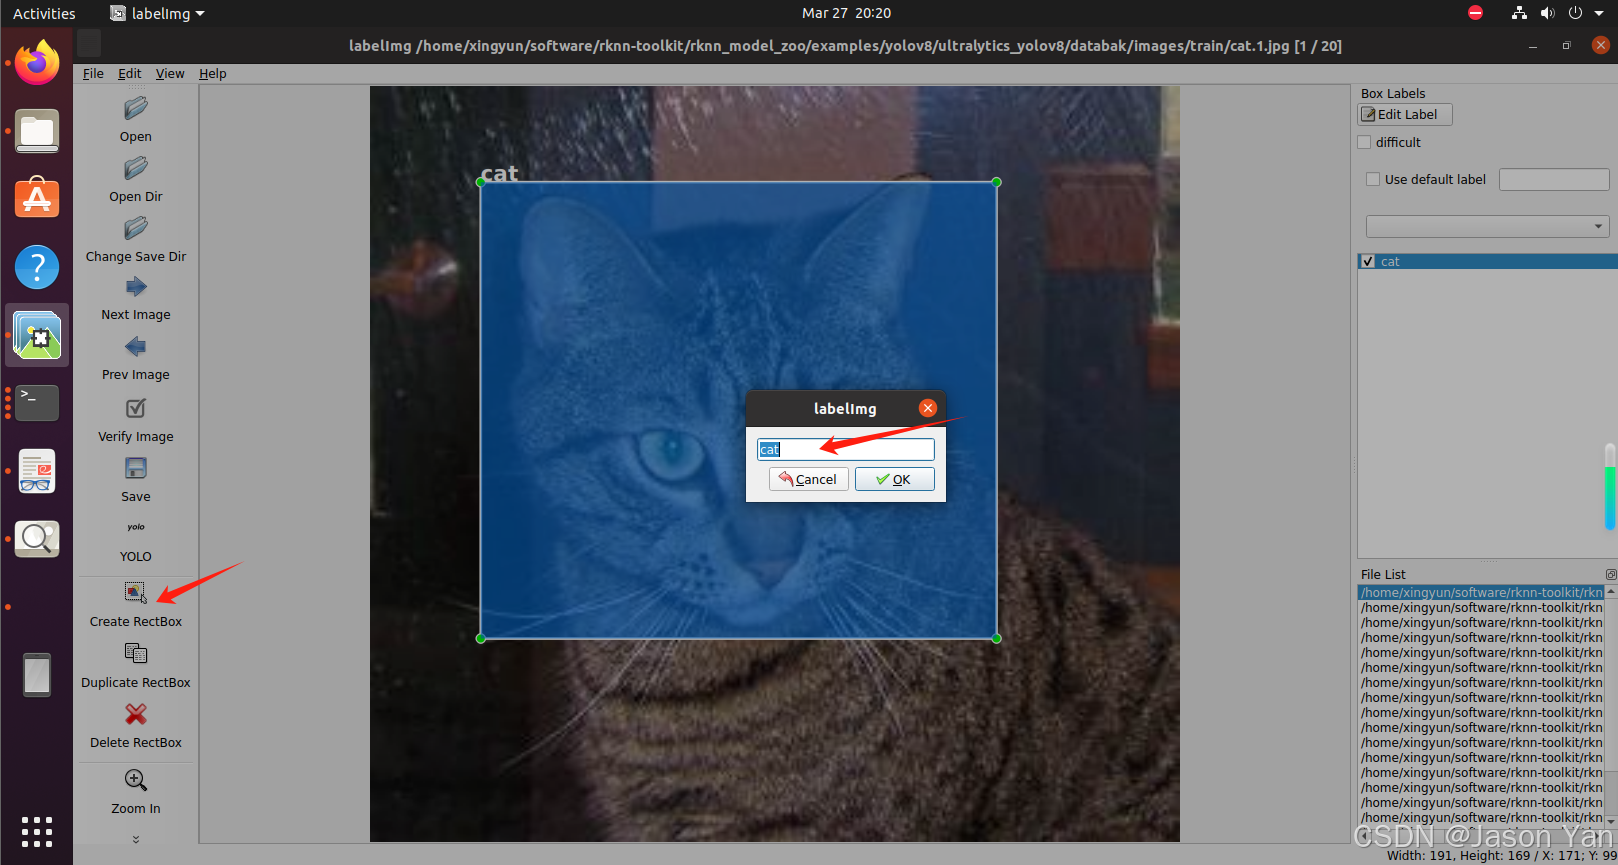Open the labelImg app menu in top bar
The image size is (1618, 865).
tap(157, 13)
